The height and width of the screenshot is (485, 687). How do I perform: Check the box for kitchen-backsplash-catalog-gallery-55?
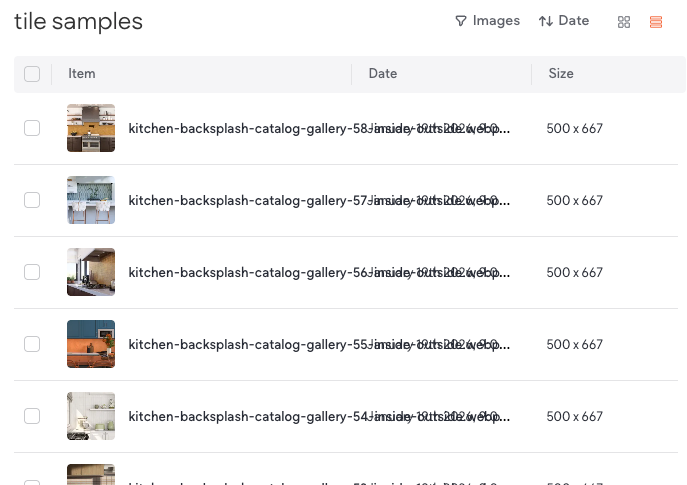32,344
